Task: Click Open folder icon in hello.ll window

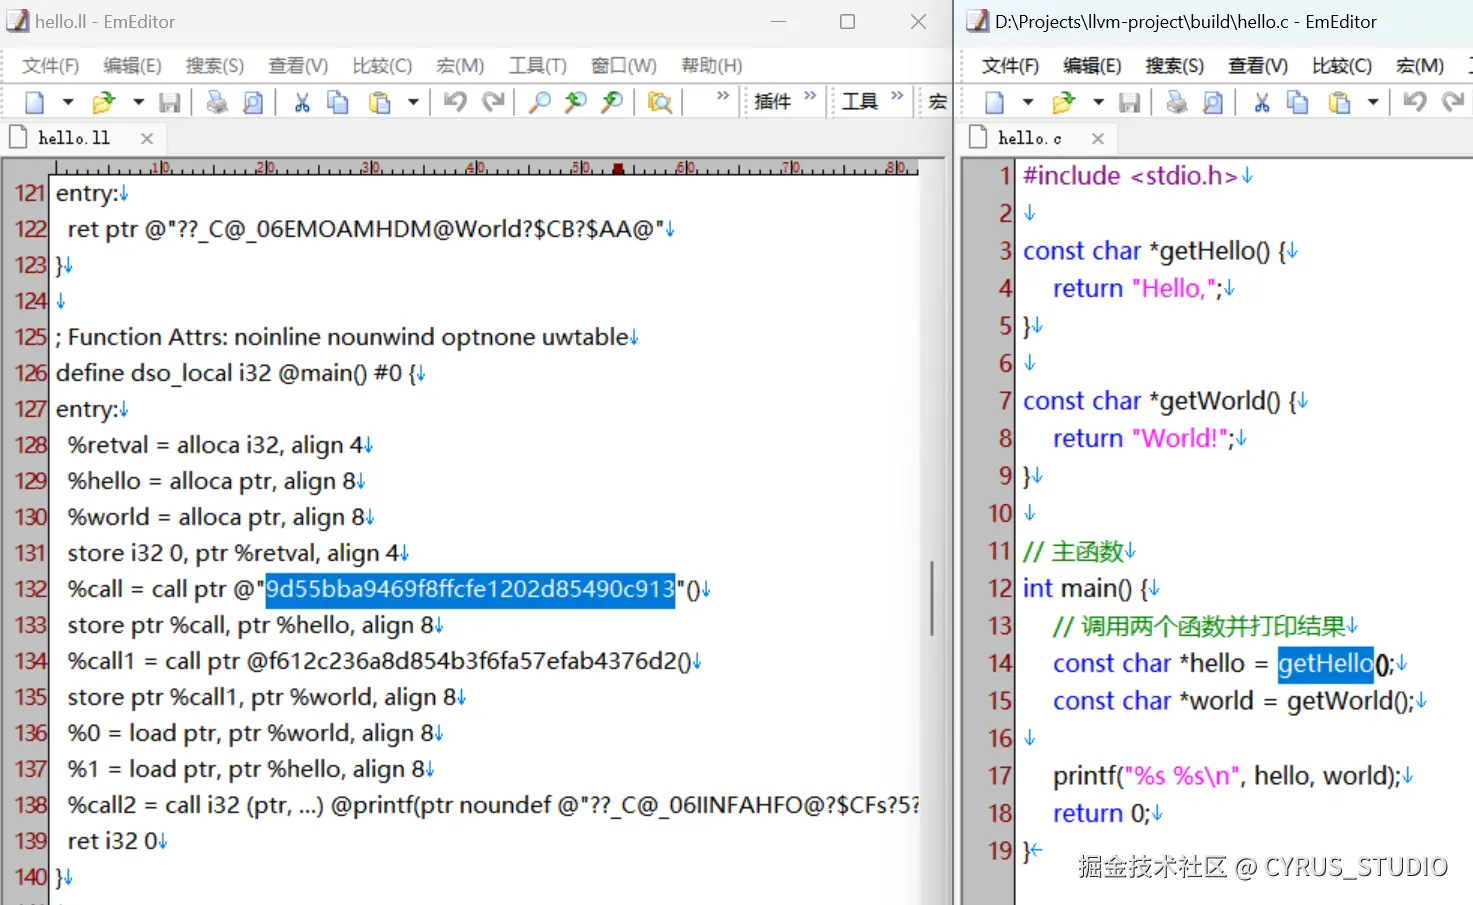Action: click(103, 102)
